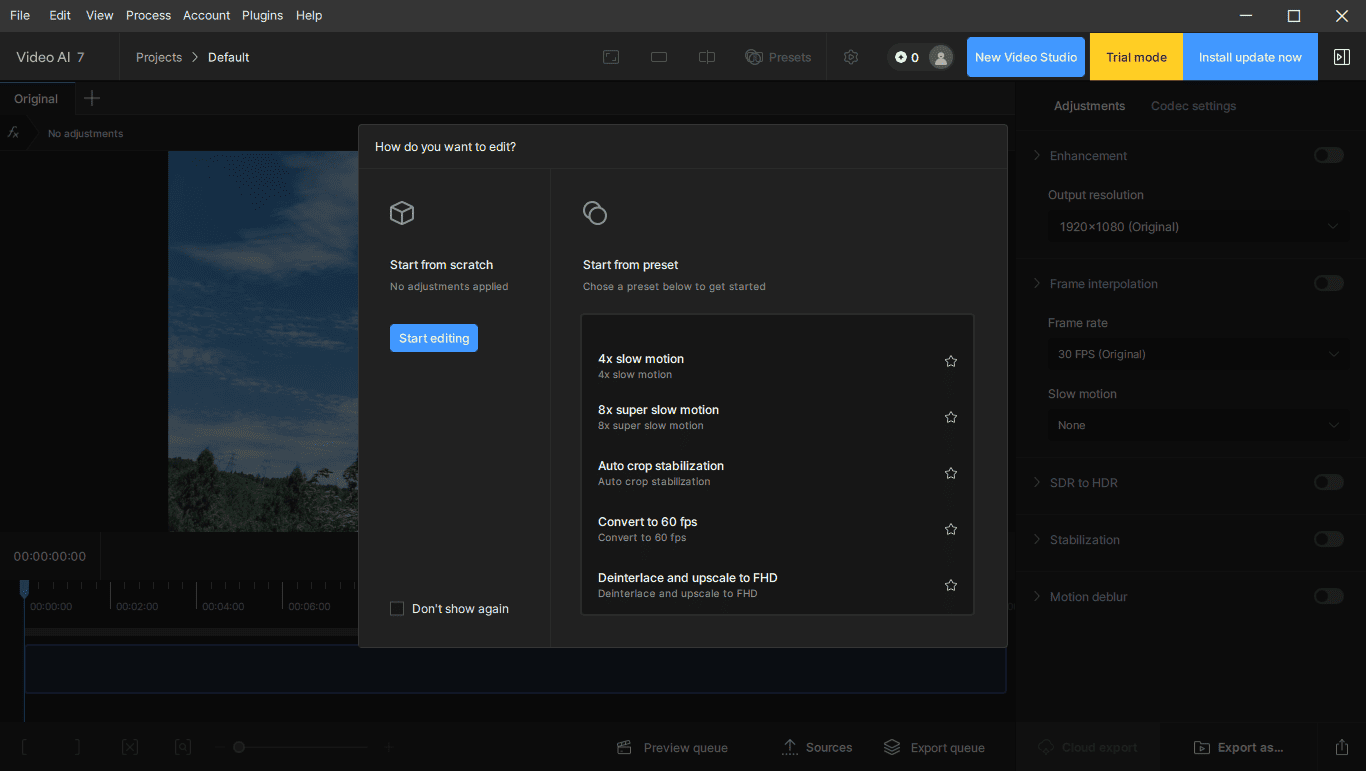Expand the Motion deblur section chevron
This screenshot has width=1366, height=771.
tap(1037, 596)
